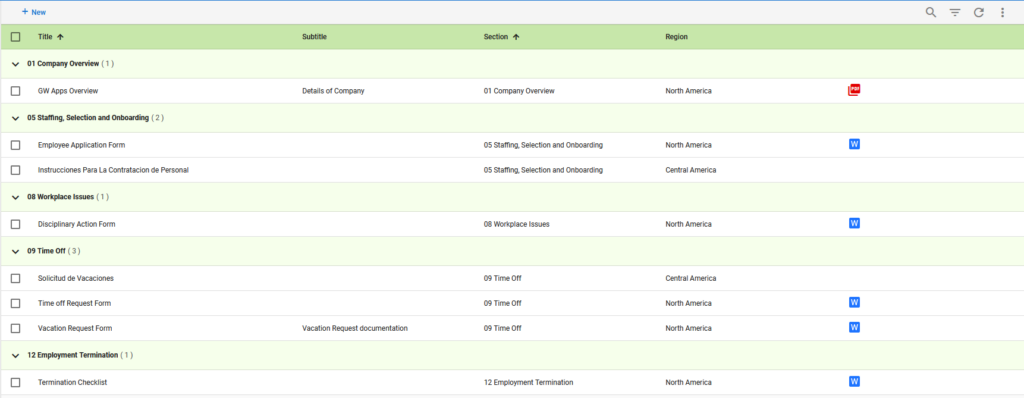Screen dimensions: 1024x398
Task: Open Word icon for Vacation Request Form
Action: click(854, 327)
